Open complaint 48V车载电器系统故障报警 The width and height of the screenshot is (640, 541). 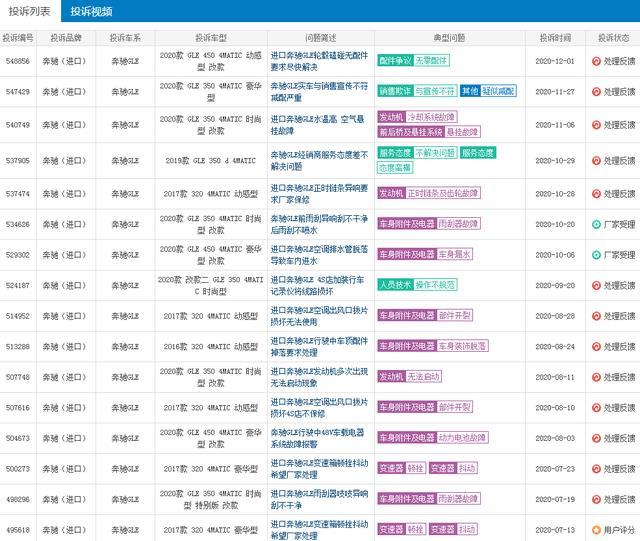coord(317,438)
